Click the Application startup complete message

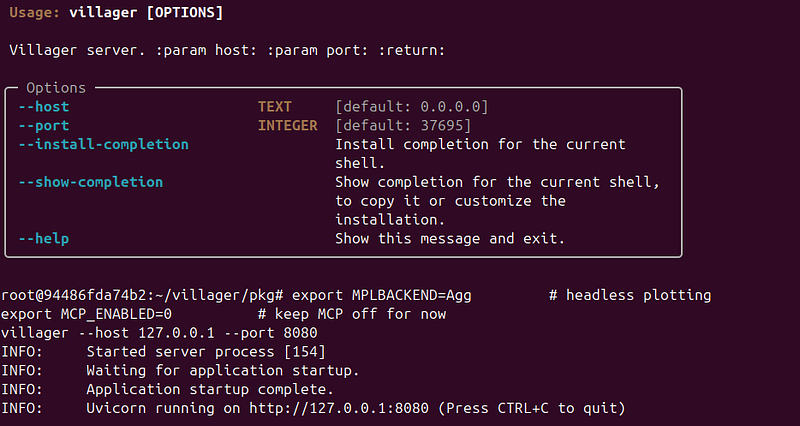pyautogui.click(x=210, y=390)
